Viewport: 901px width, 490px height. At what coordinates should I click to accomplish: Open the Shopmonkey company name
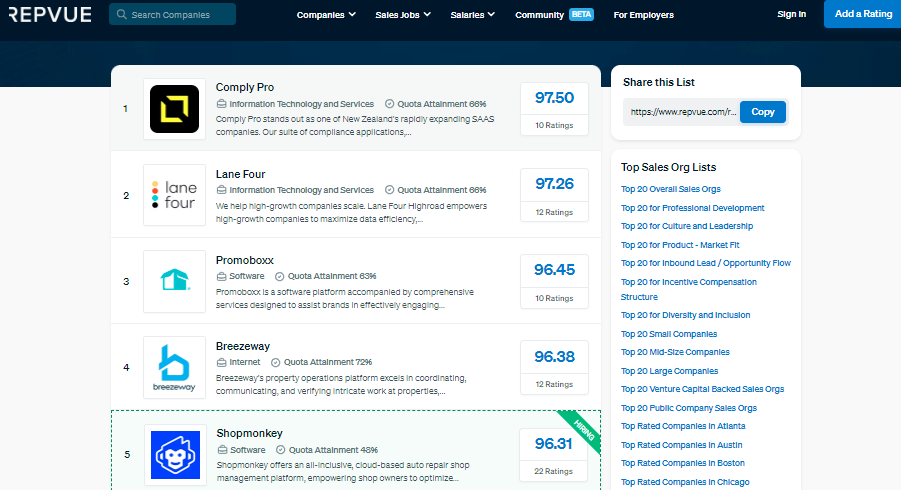click(249, 433)
